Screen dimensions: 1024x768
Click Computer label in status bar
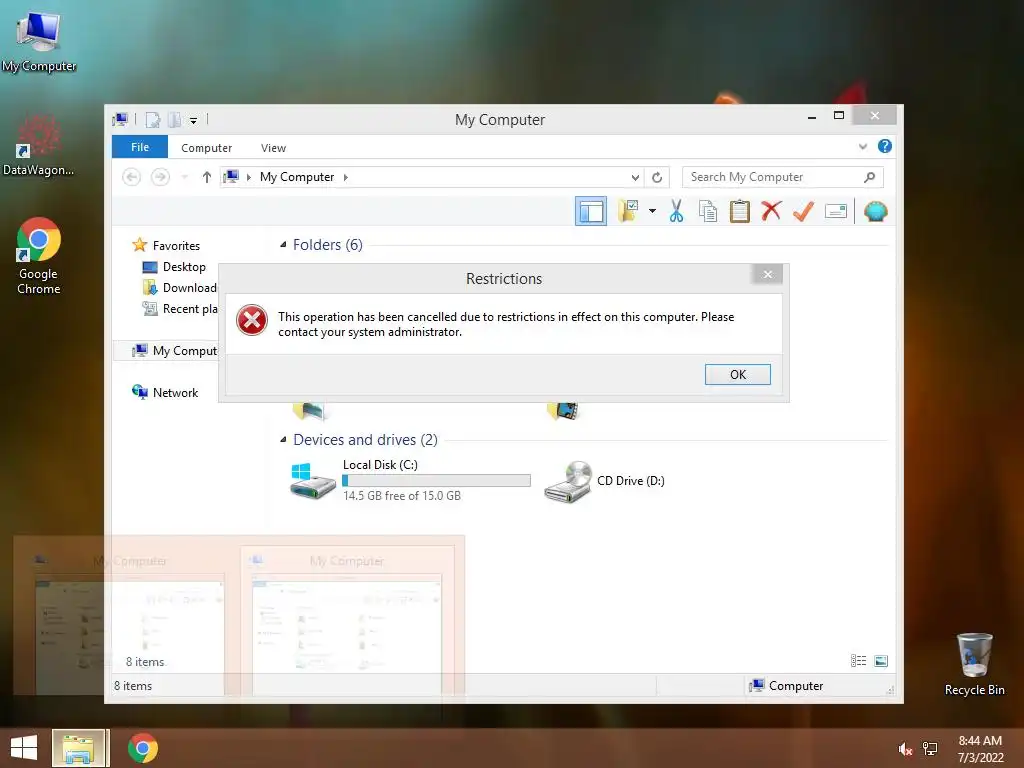pyautogui.click(x=795, y=686)
